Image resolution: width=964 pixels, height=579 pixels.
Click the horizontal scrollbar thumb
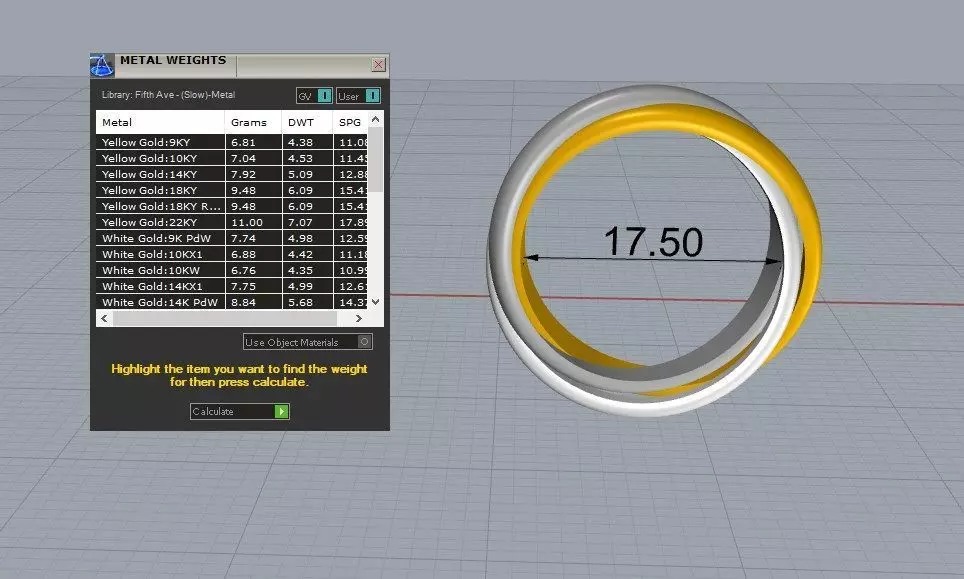point(225,318)
